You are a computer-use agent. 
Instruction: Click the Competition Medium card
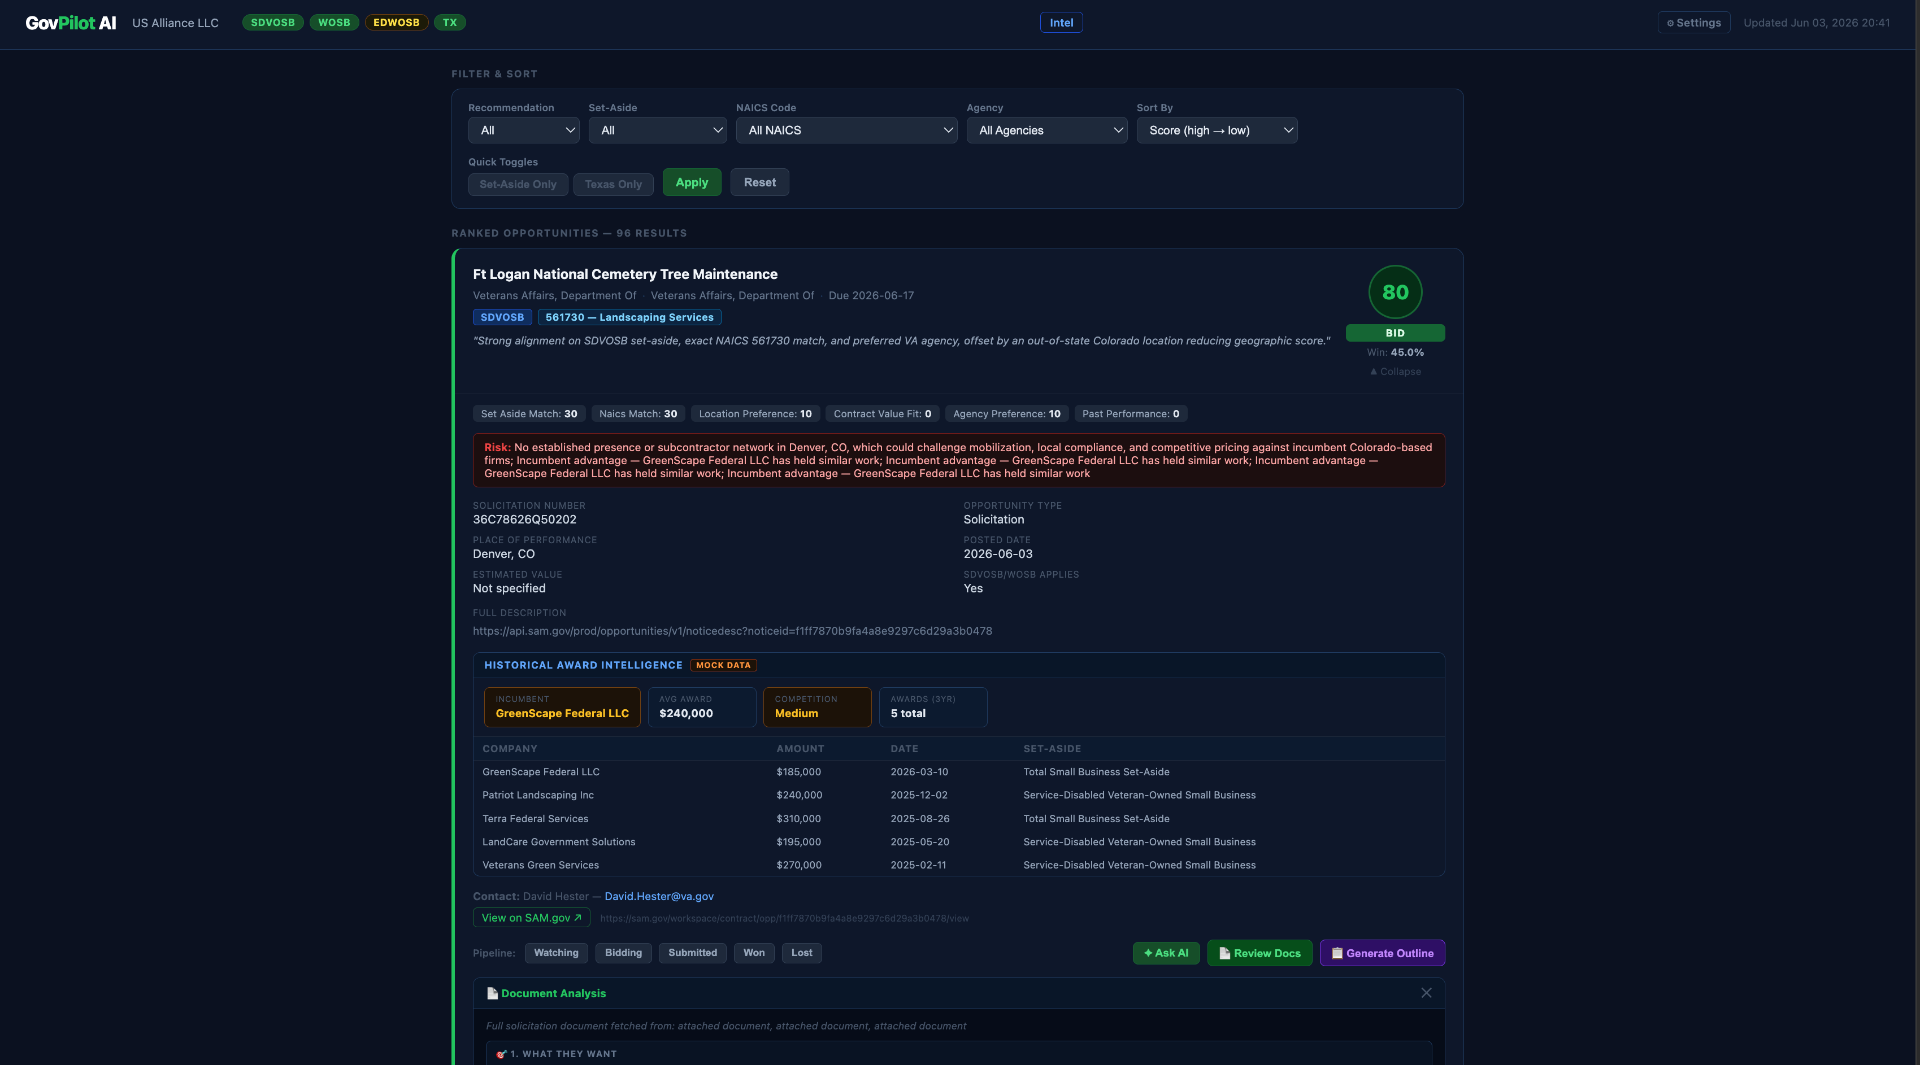817,707
